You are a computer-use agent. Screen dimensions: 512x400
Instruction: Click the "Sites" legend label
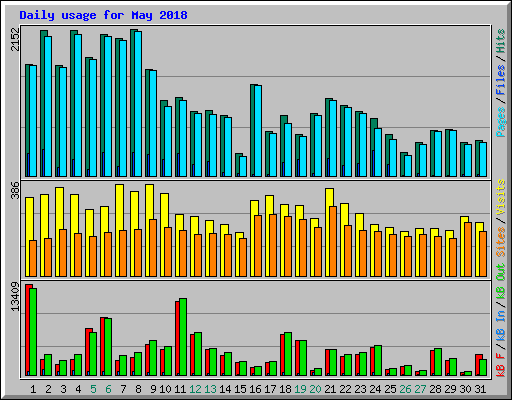click(x=501, y=242)
